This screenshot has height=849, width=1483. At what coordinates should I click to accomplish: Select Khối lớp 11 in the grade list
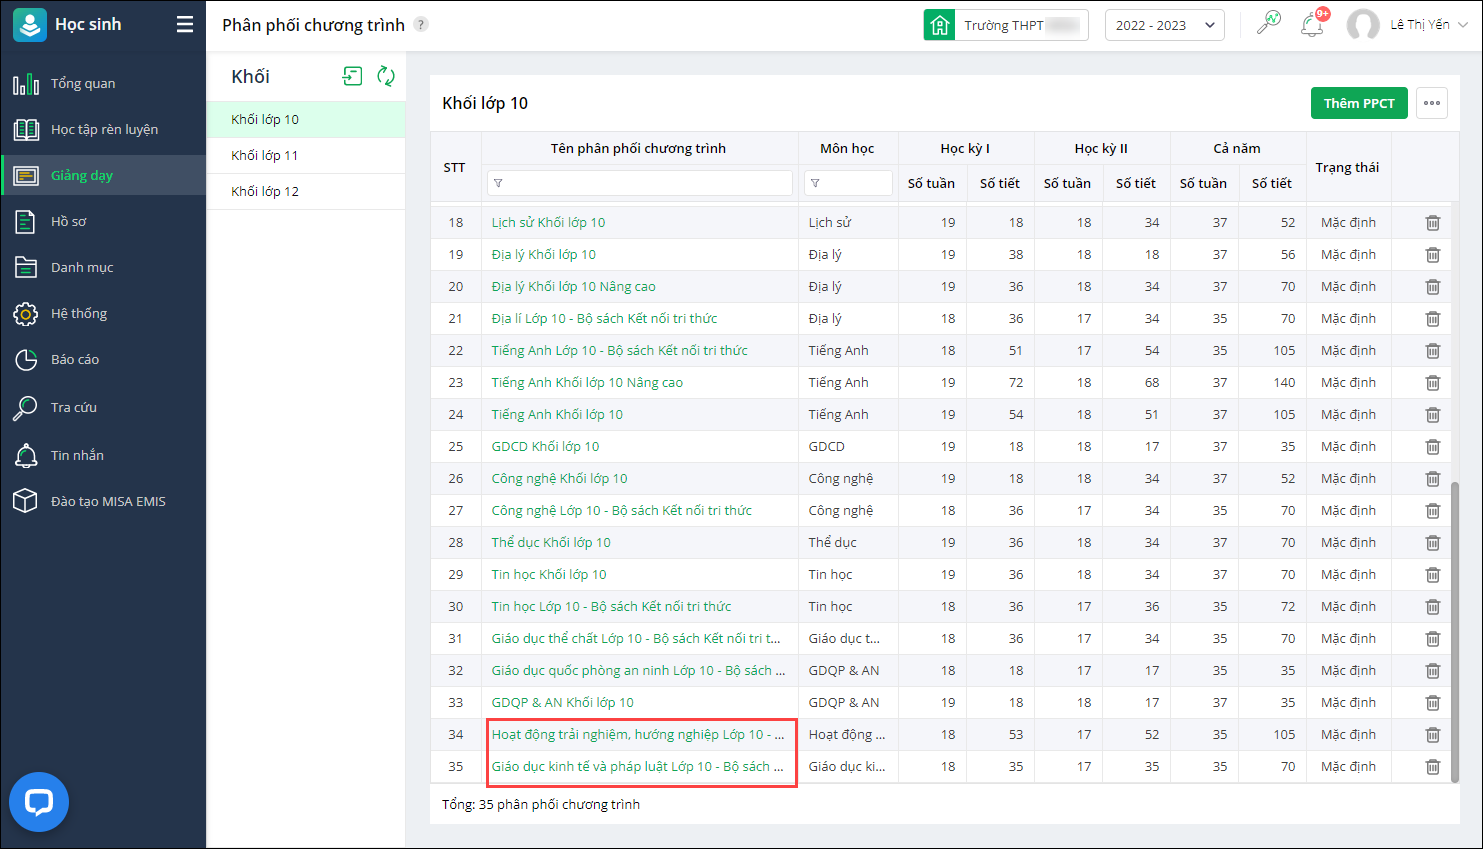click(265, 156)
